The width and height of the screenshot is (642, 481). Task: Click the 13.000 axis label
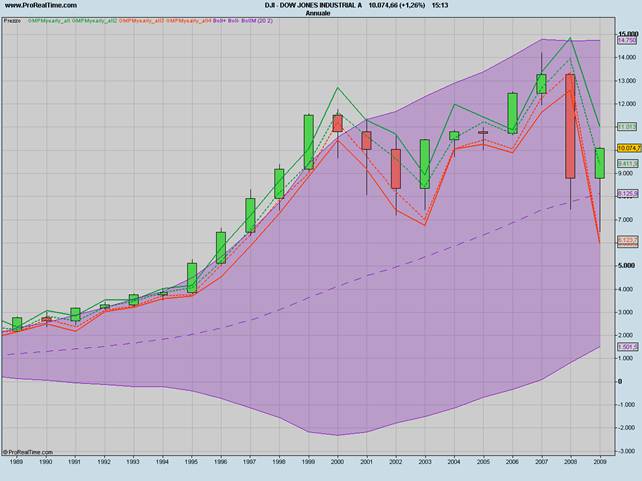[x=628, y=81]
